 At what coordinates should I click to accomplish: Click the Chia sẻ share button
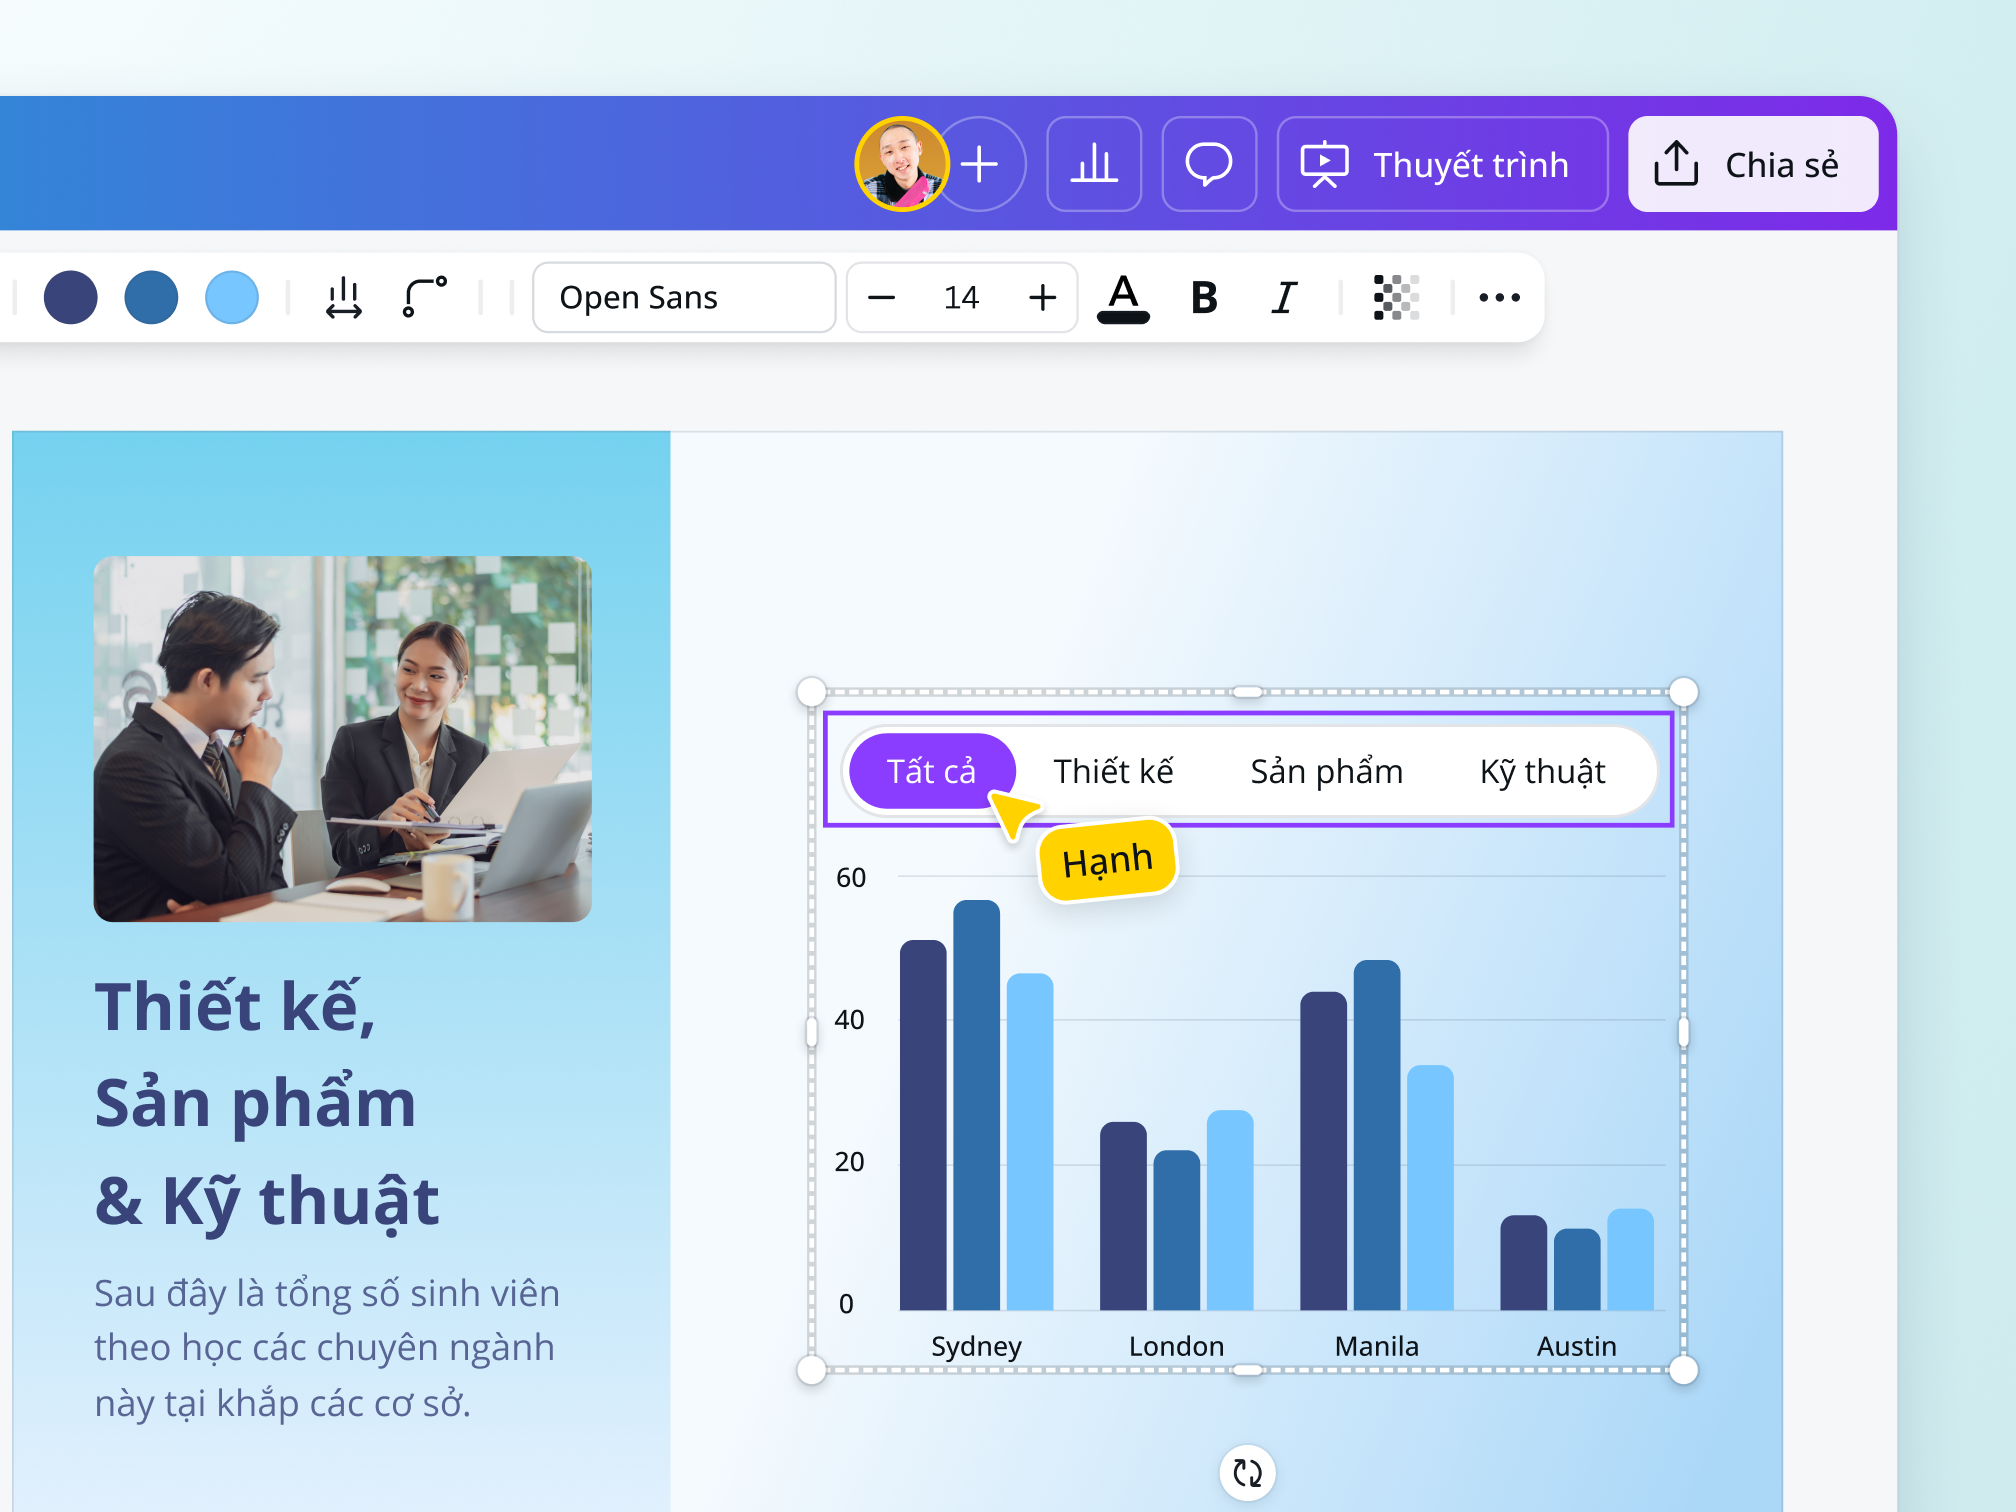click(x=1752, y=164)
